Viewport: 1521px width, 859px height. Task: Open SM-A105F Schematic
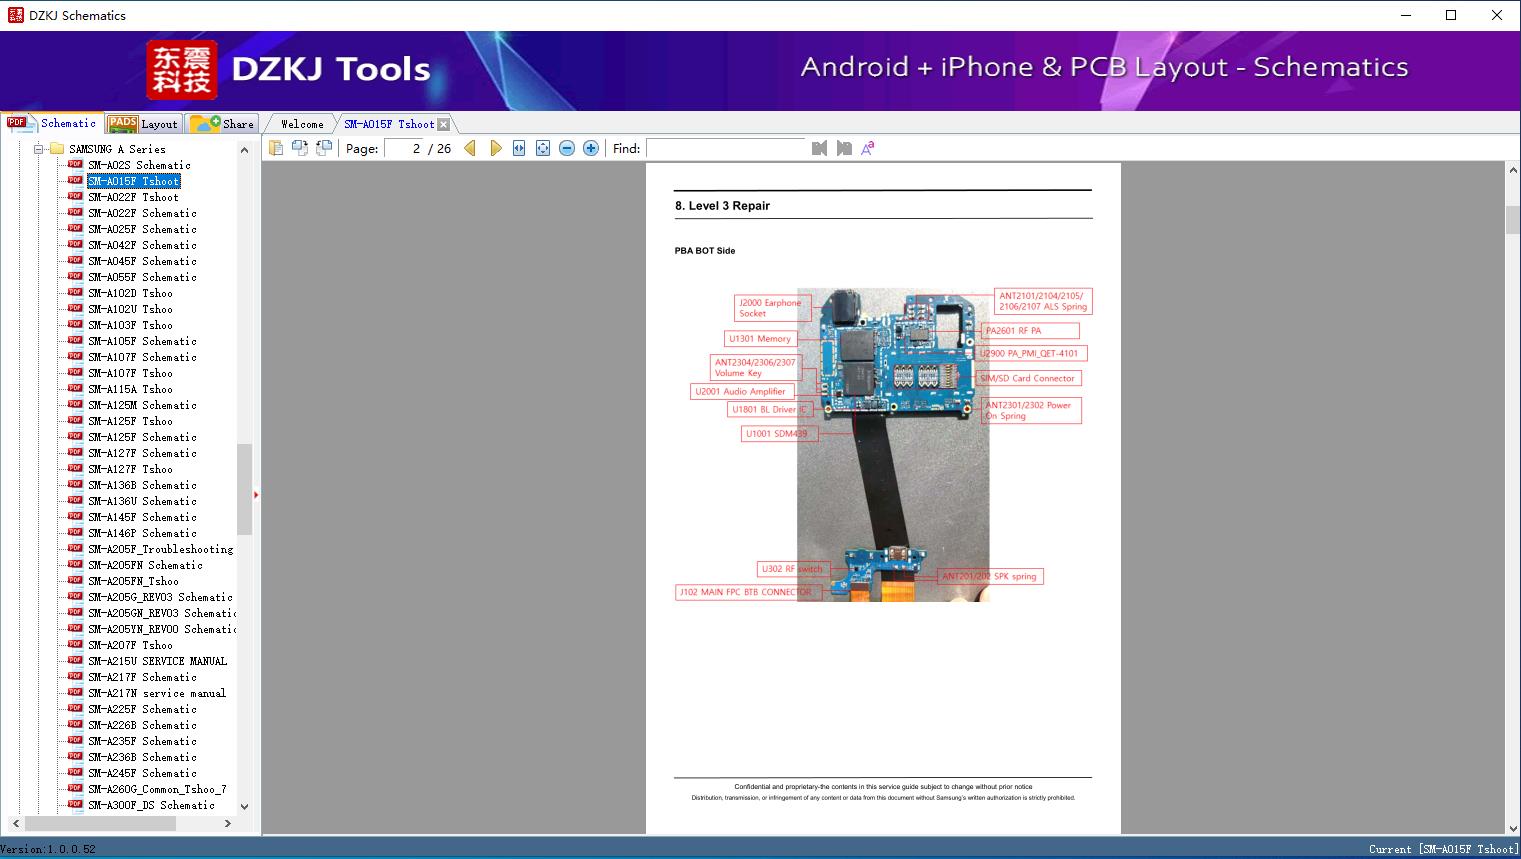pos(142,341)
